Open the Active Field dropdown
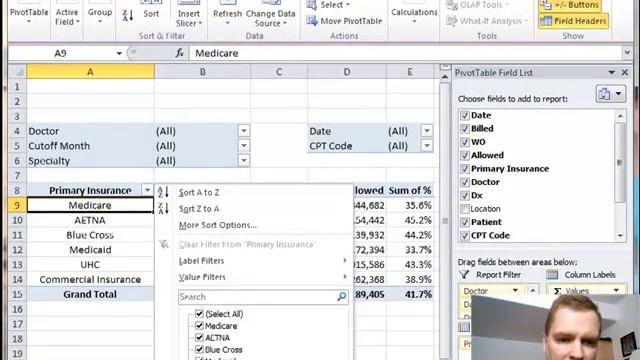This screenshot has height=360, width=640. tap(67, 16)
